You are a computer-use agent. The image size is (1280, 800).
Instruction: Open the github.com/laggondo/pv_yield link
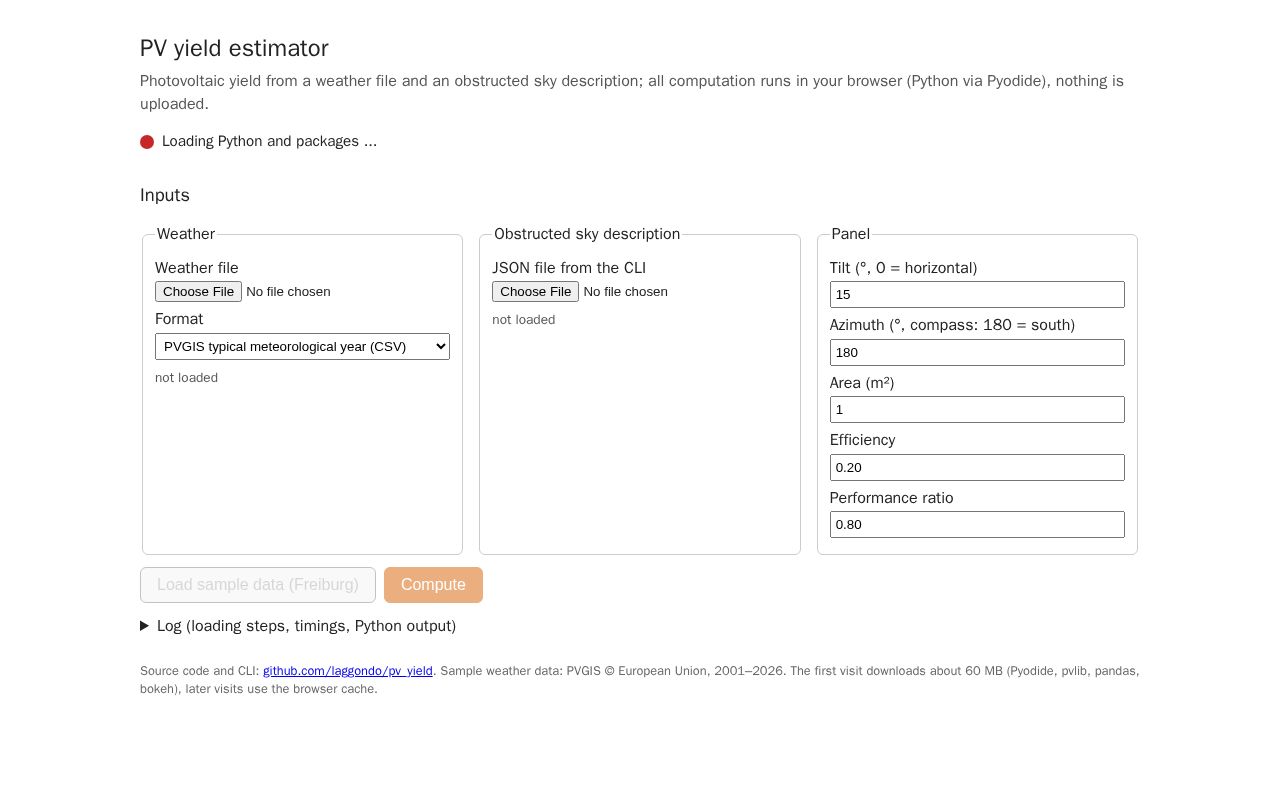(x=348, y=671)
